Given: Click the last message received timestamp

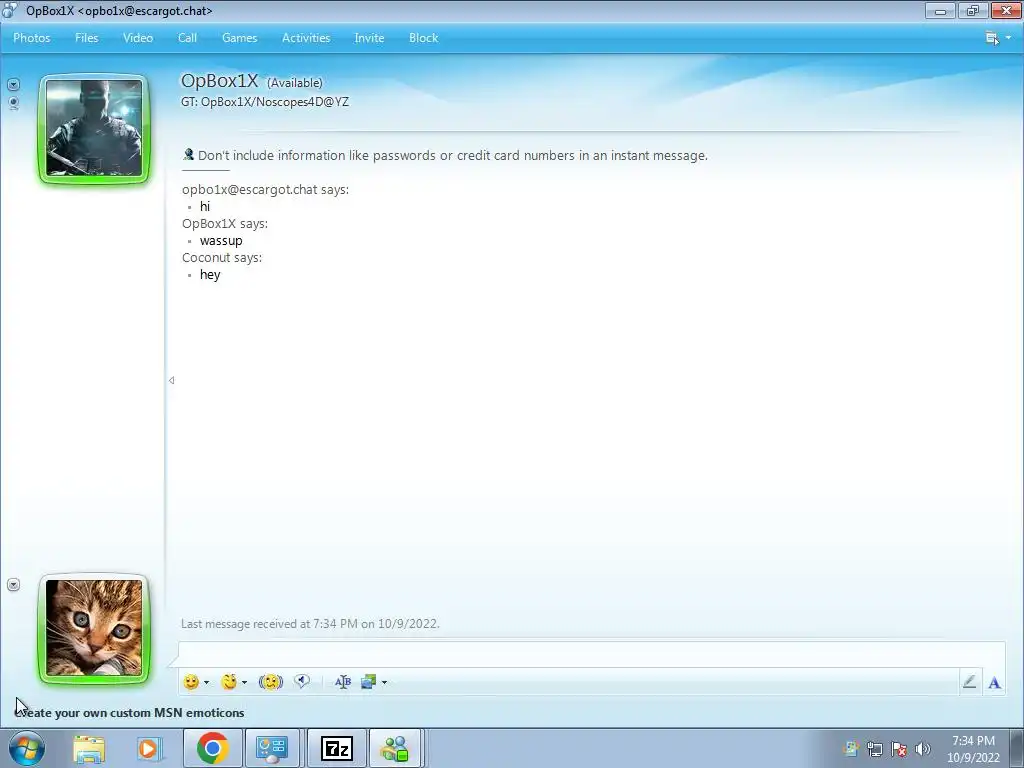Looking at the screenshot, I should pyautogui.click(x=310, y=624).
